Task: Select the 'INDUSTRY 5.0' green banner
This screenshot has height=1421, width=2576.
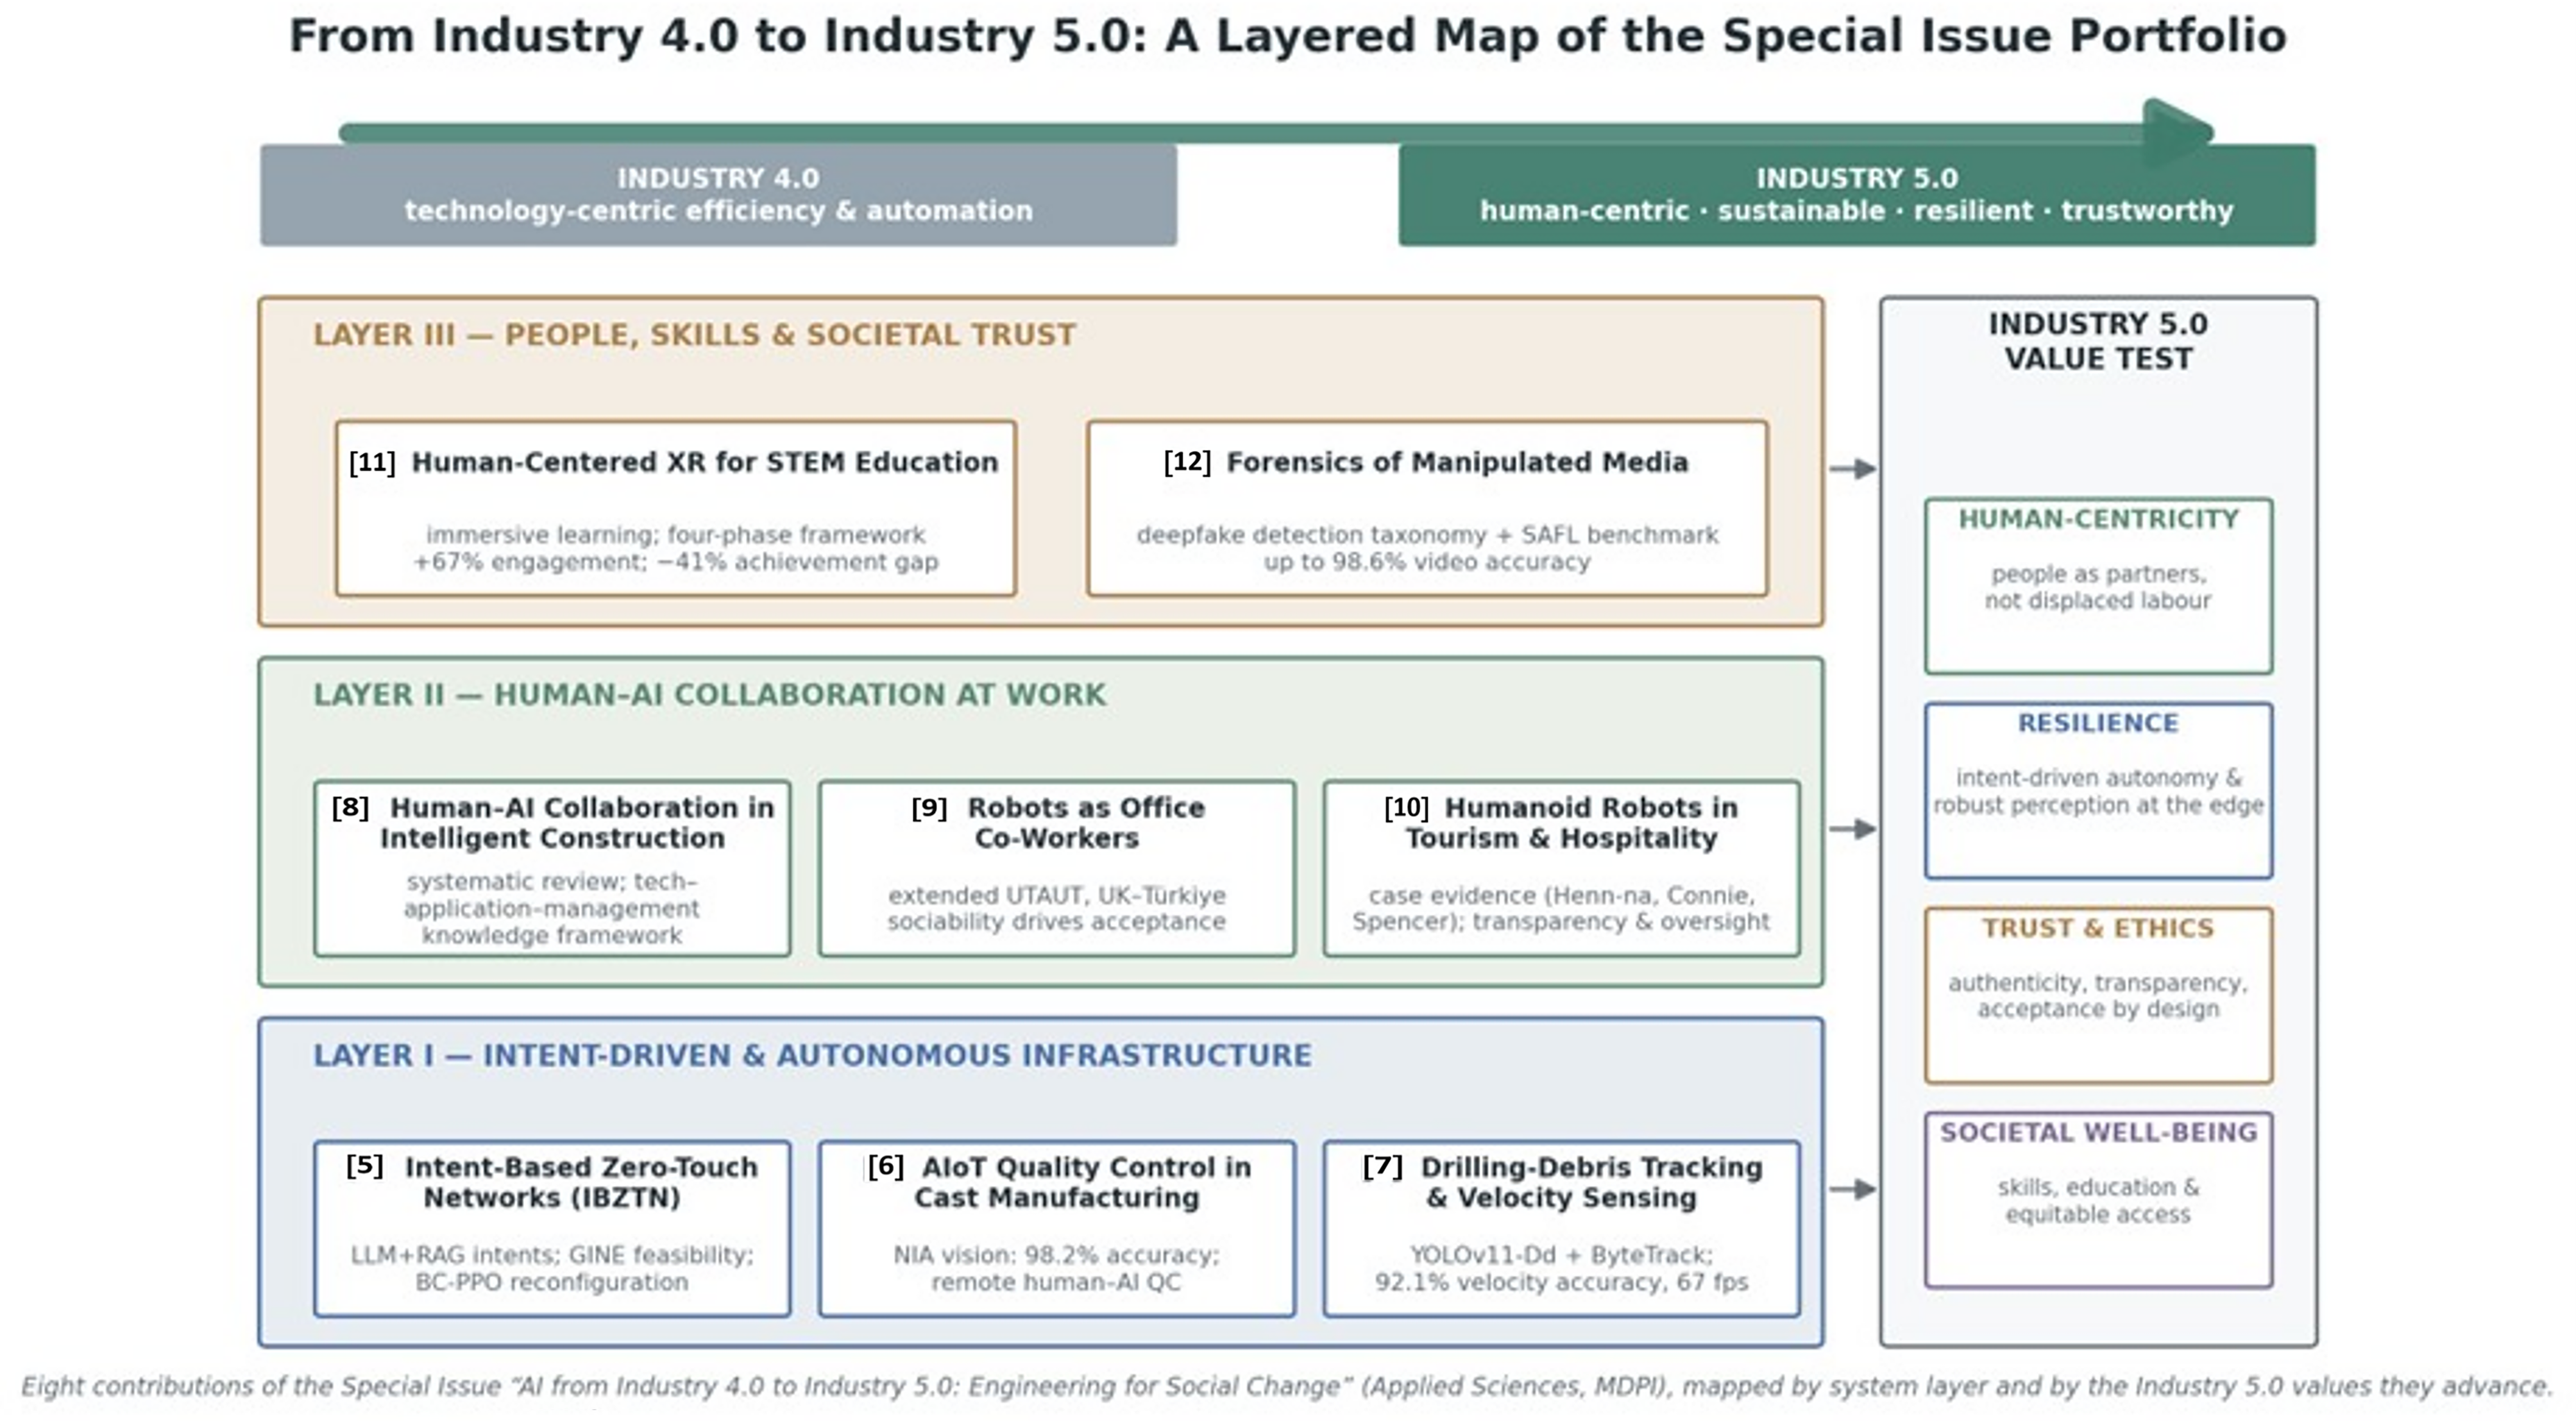Action: coord(1857,195)
